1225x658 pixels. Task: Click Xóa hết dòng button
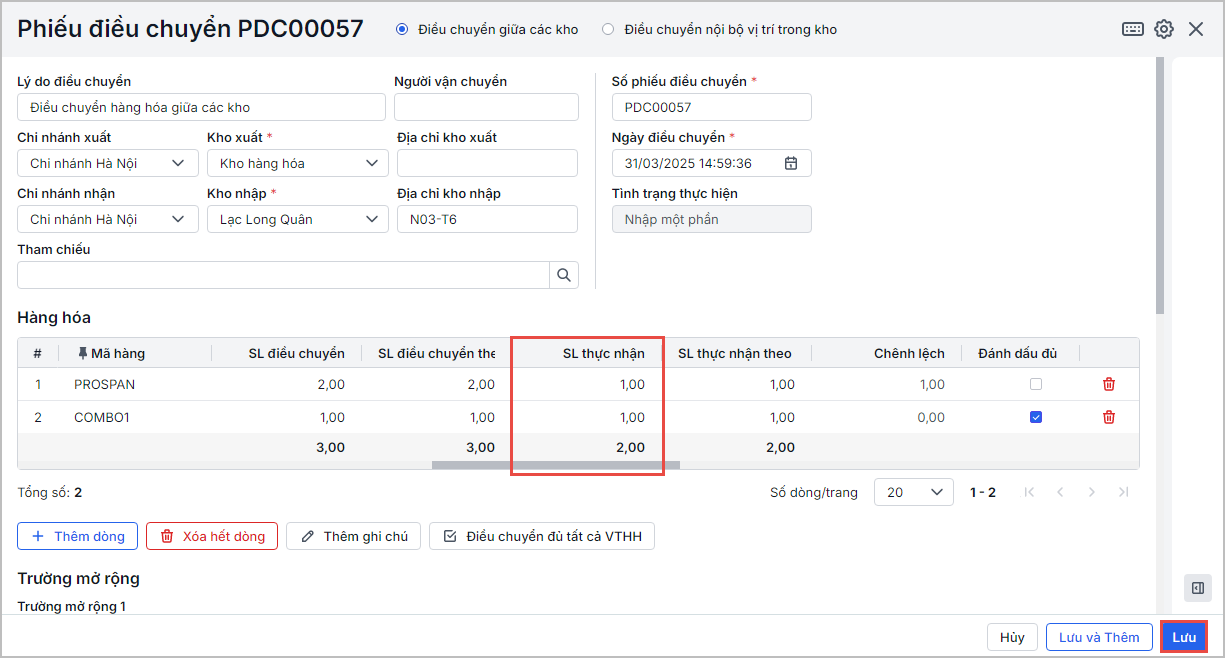click(212, 536)
